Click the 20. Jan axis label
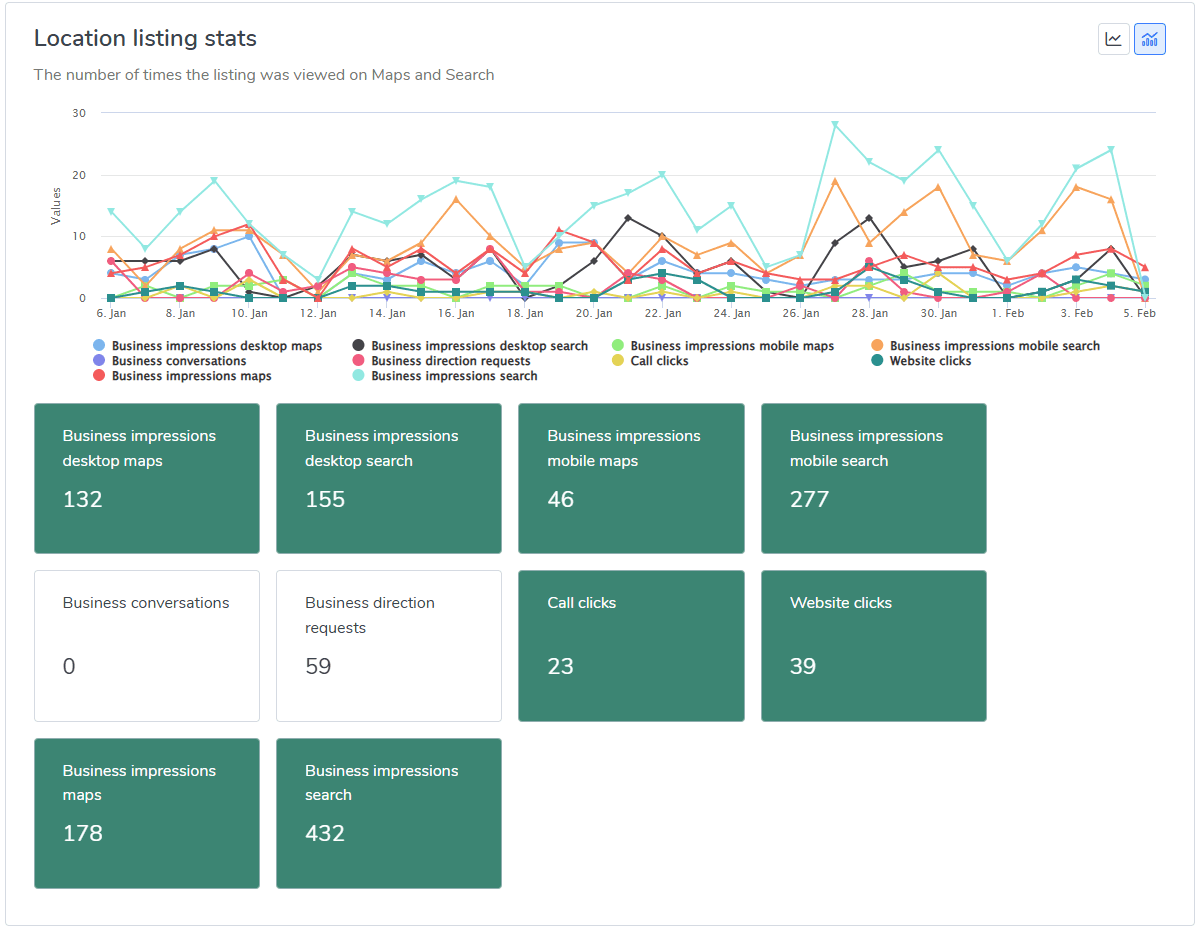 (x=593, y=313)
